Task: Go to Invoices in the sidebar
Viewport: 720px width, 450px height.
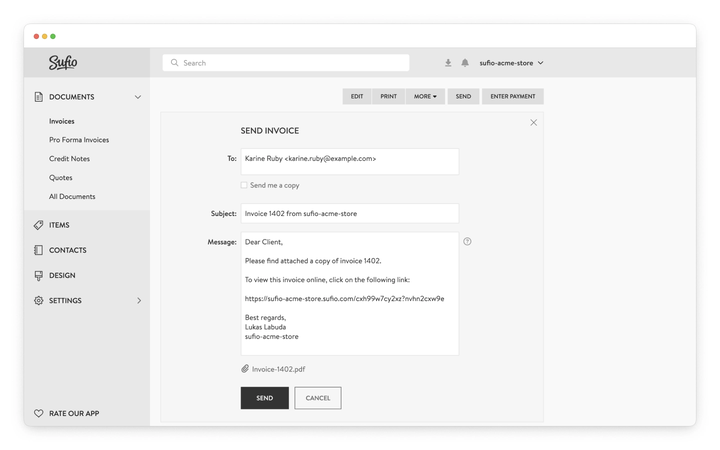Action: [62, 121]
